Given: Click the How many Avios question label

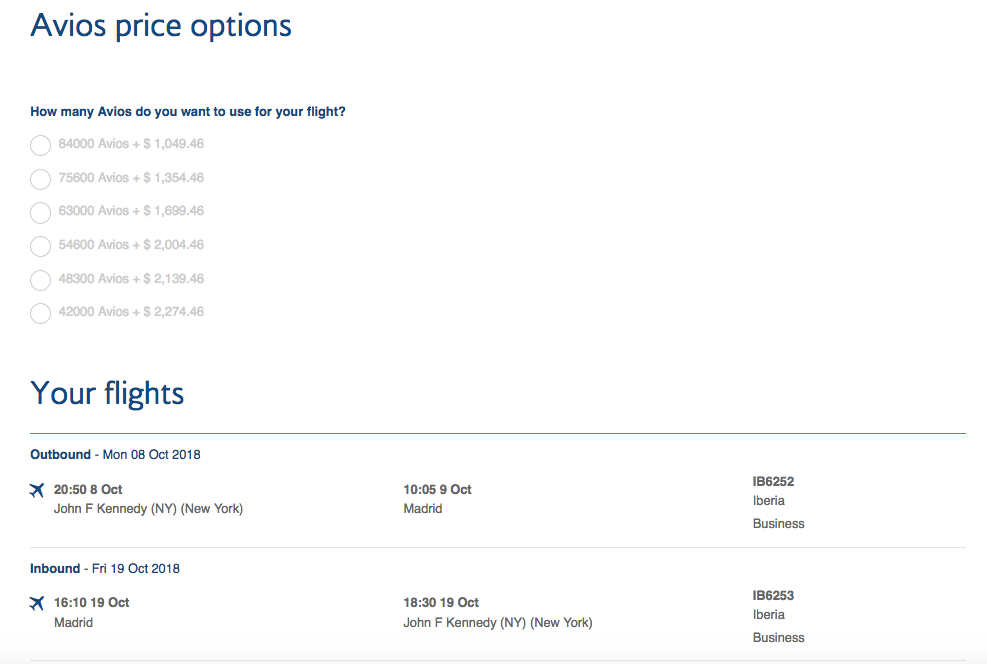Looking at the screenshot, I should pos(188,112).
